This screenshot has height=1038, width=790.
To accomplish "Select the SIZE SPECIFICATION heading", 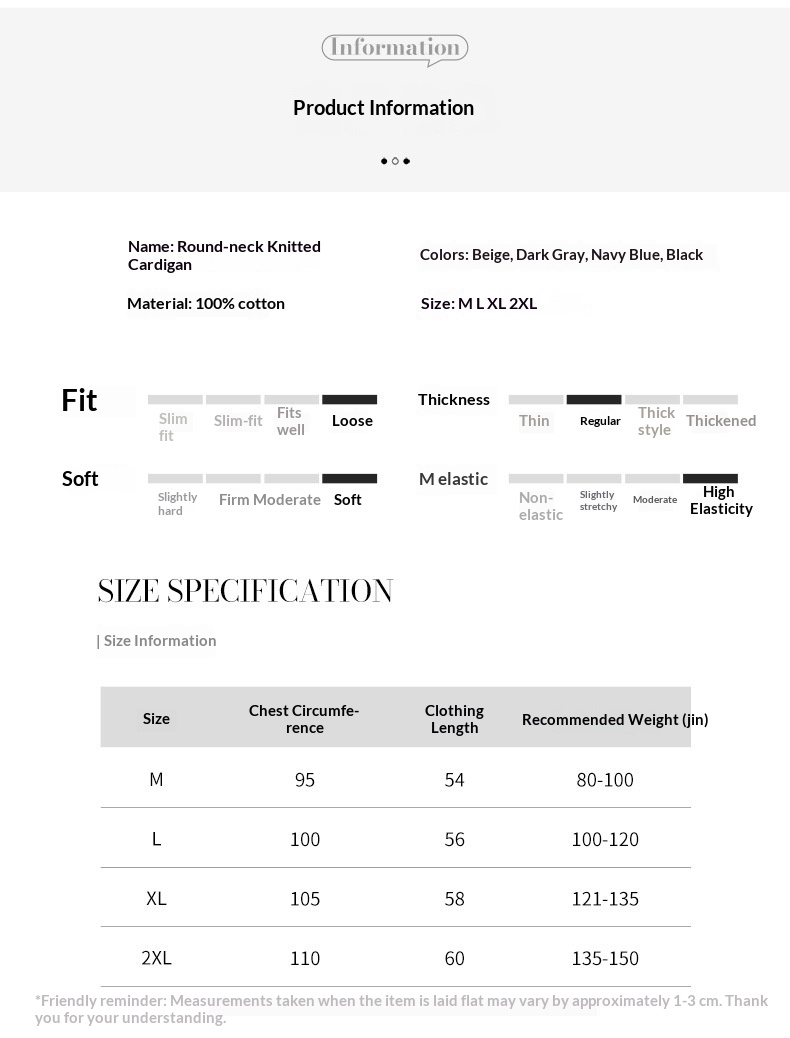I will click(x=245, y=590).
